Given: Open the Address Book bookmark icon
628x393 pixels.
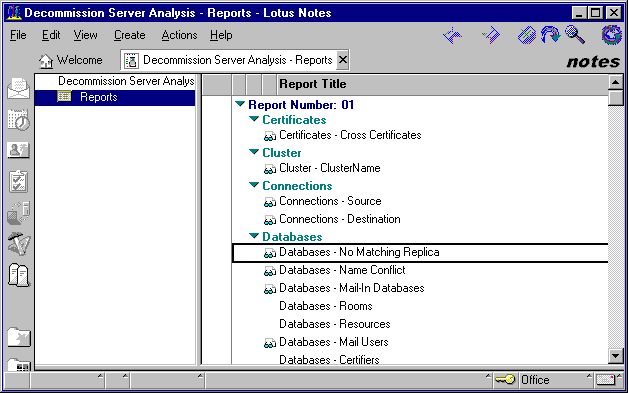Looking at the screenshot, I should pyautogui.click(x=18, y=150).
